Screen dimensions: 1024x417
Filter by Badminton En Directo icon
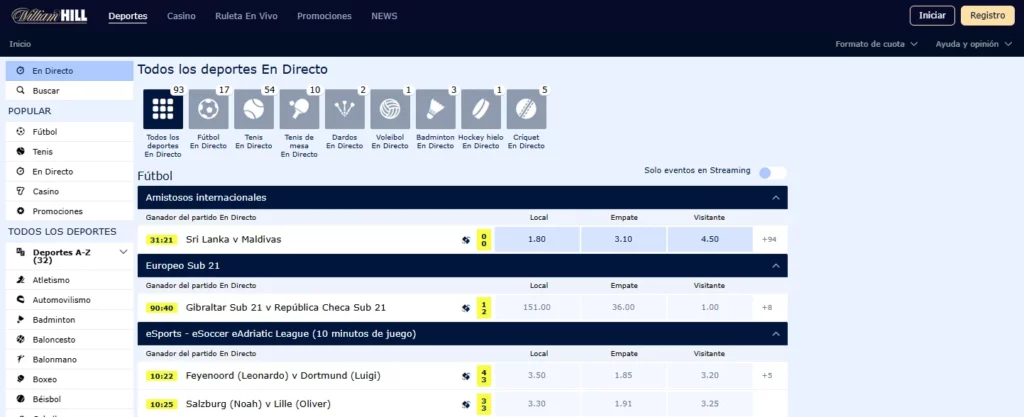436,109
